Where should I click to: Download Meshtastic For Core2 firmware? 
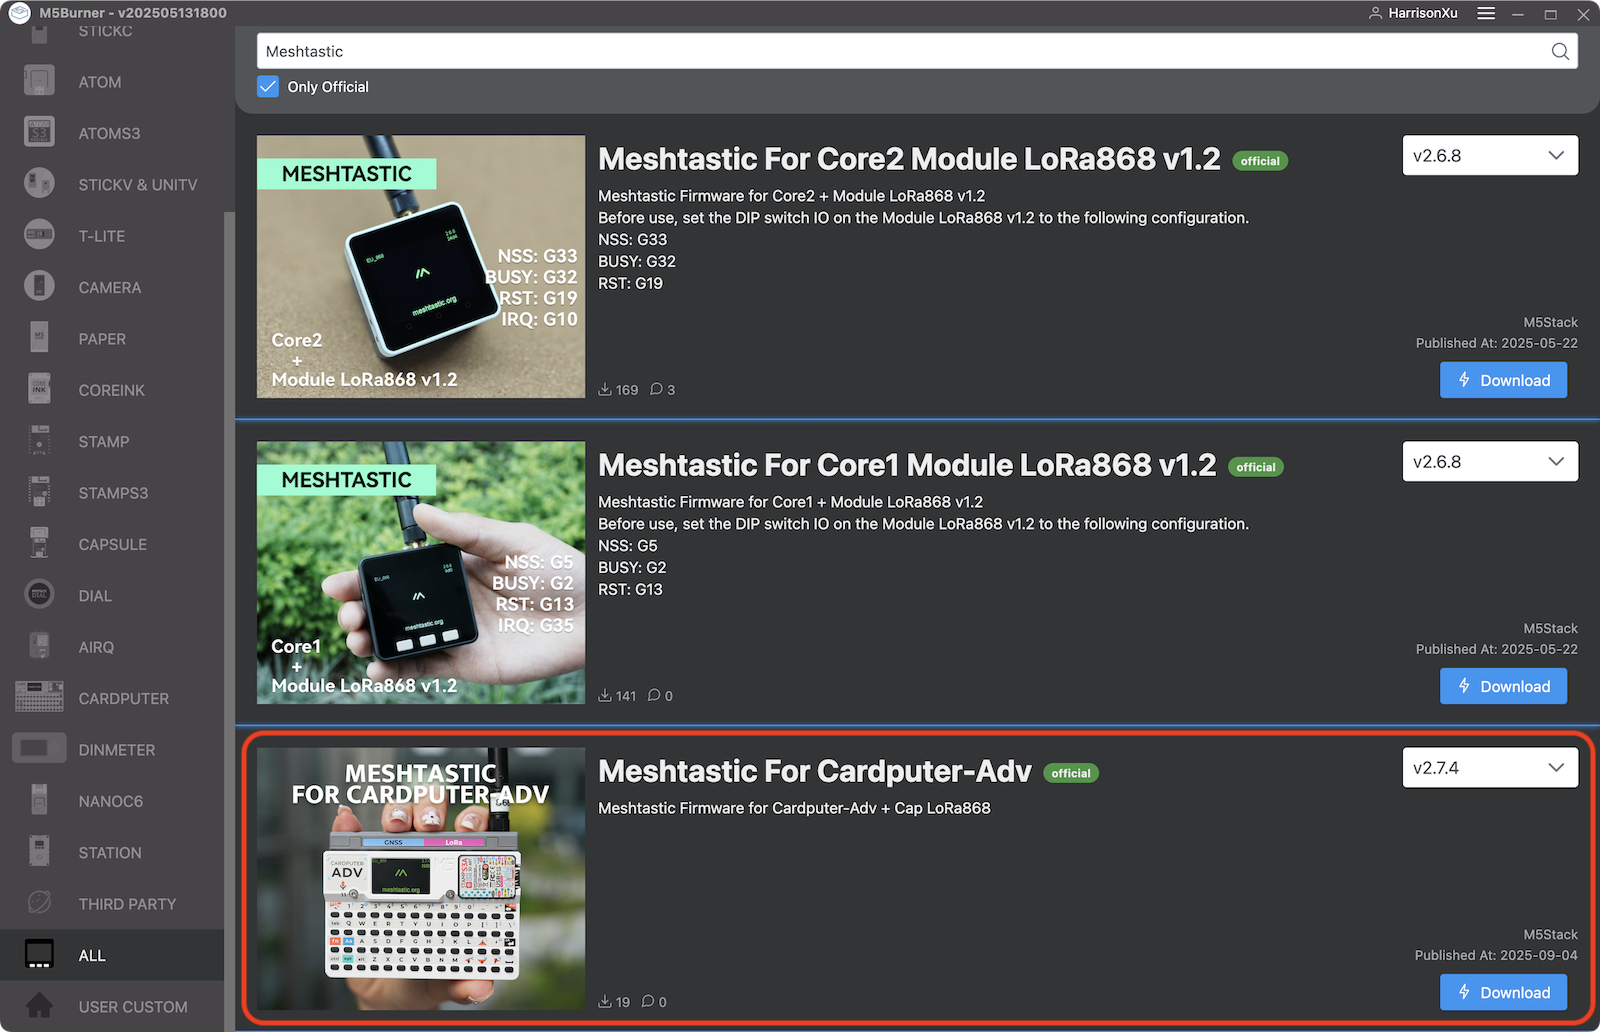tap(1503, 380)
